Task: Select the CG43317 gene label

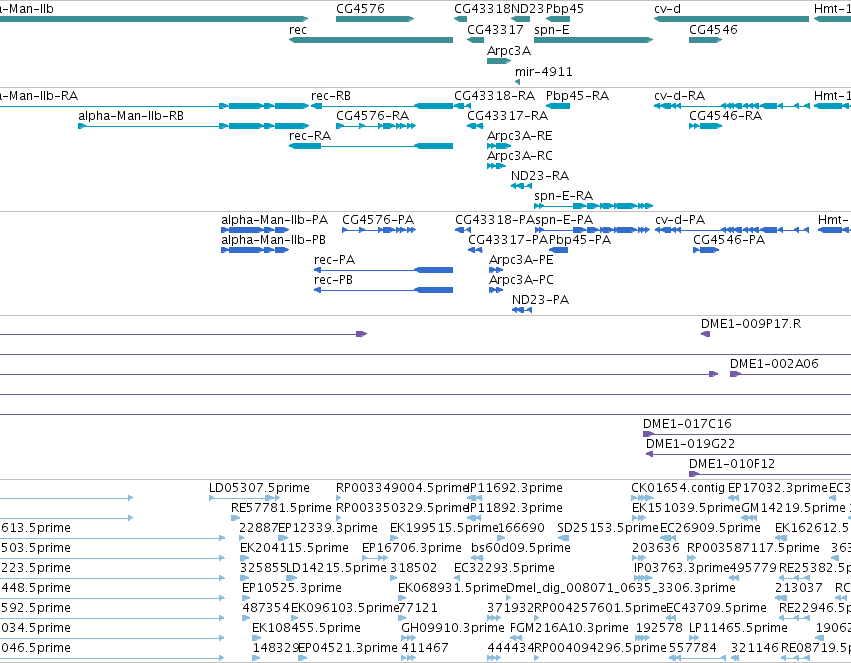Action: pos(495,30)
